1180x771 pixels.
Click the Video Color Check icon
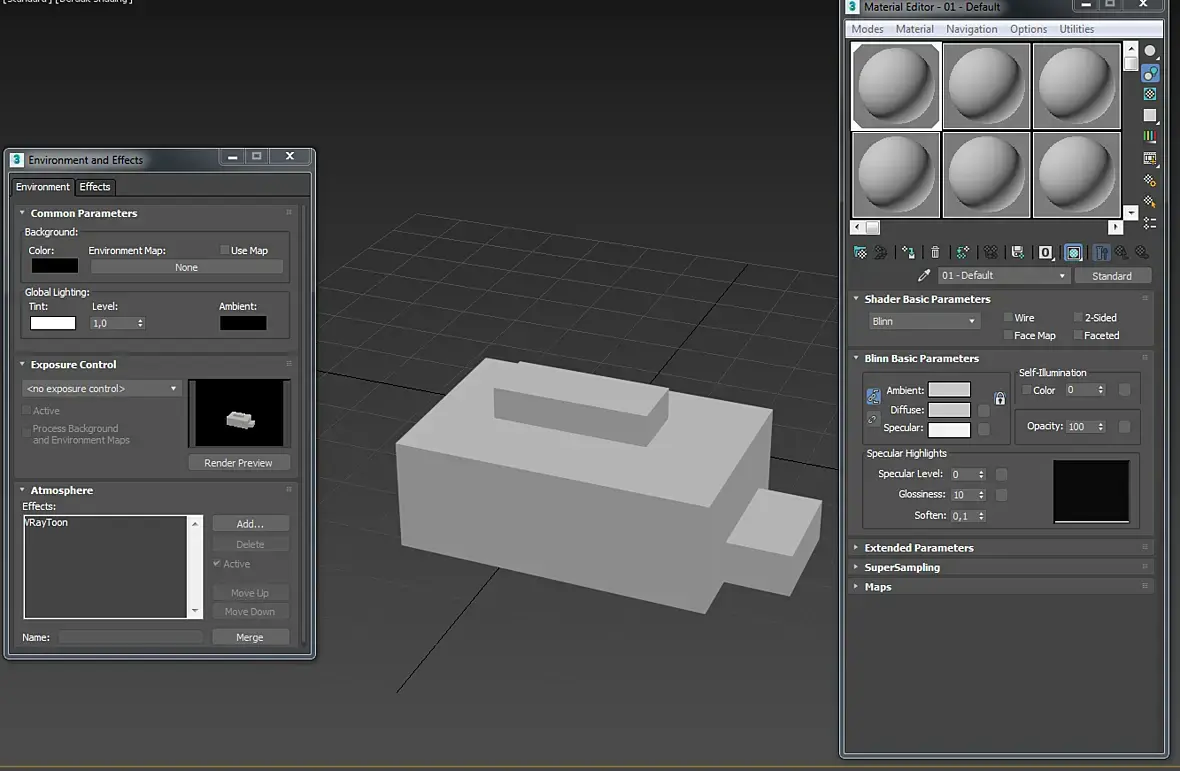tap(1150, 137)
